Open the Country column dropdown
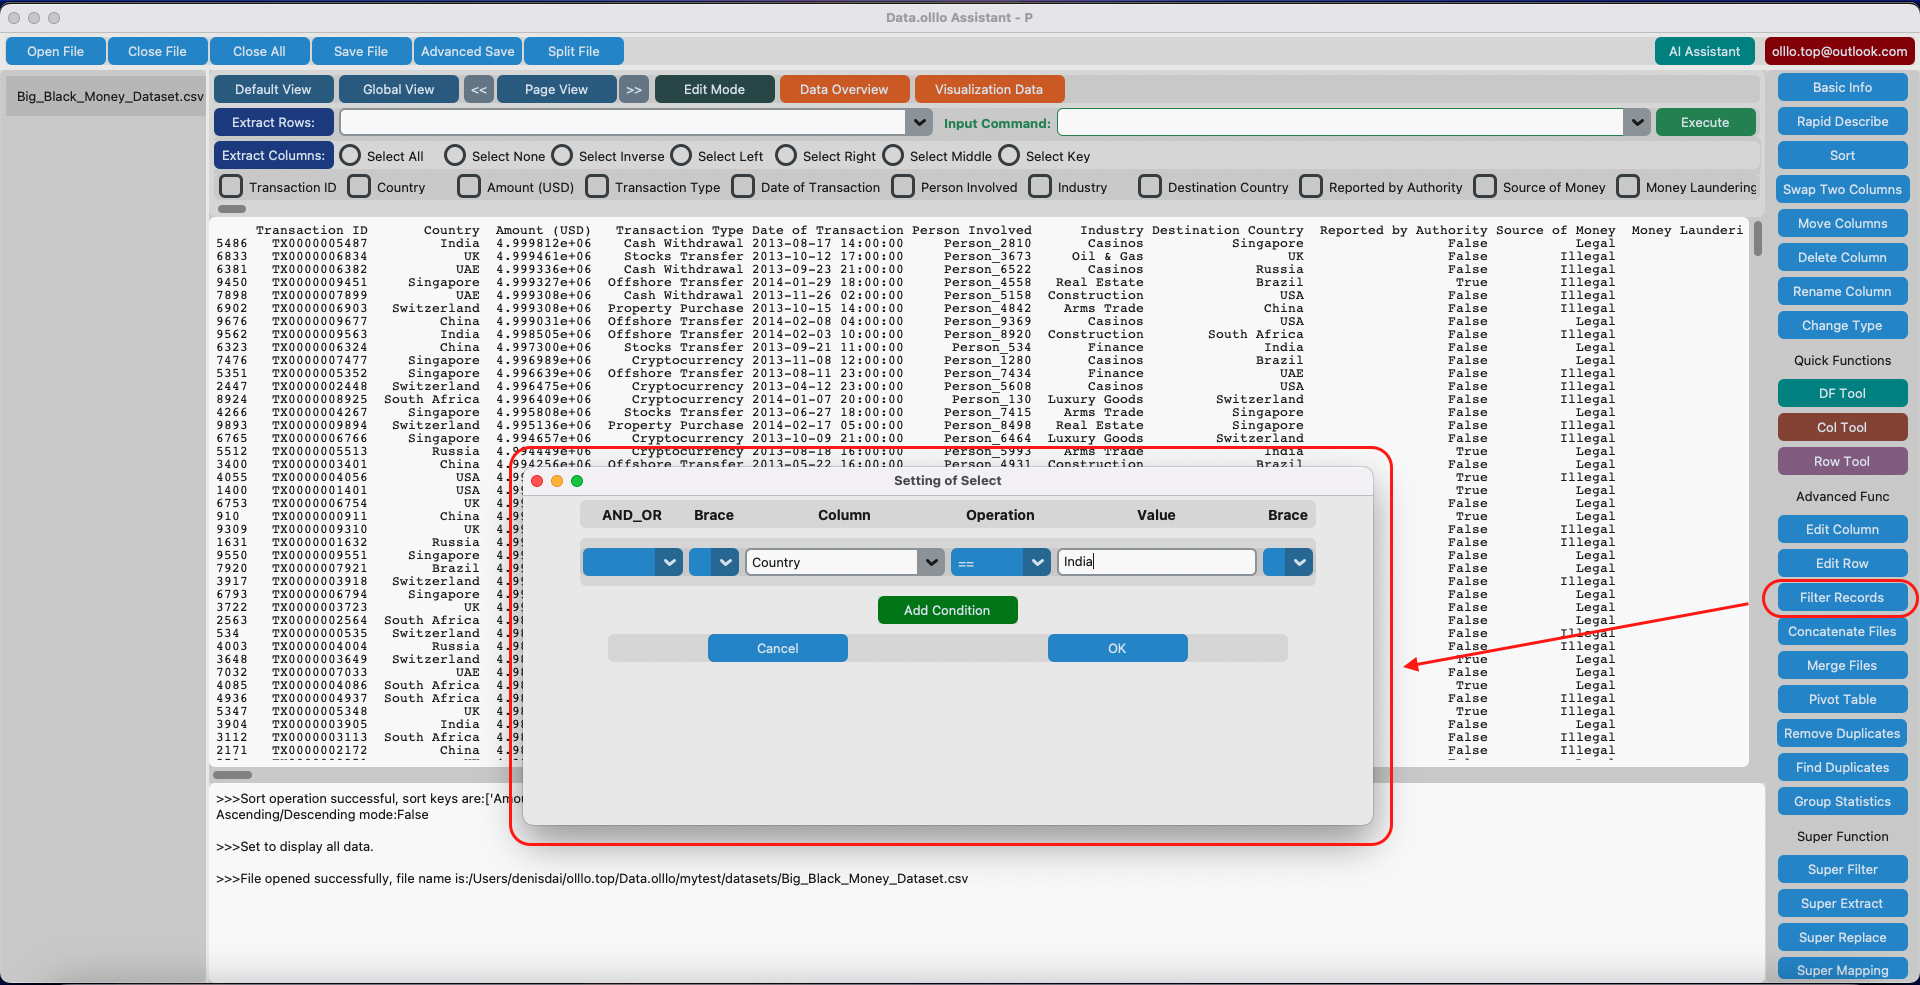 click(x=931, y=562)
